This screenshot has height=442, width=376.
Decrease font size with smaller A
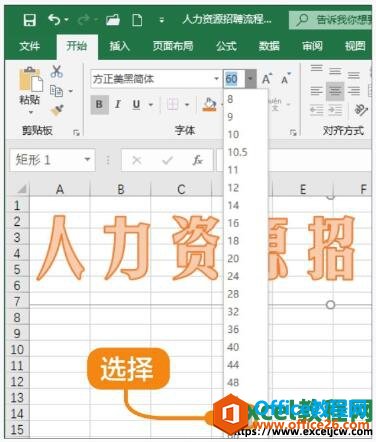(x=286, y=79)
